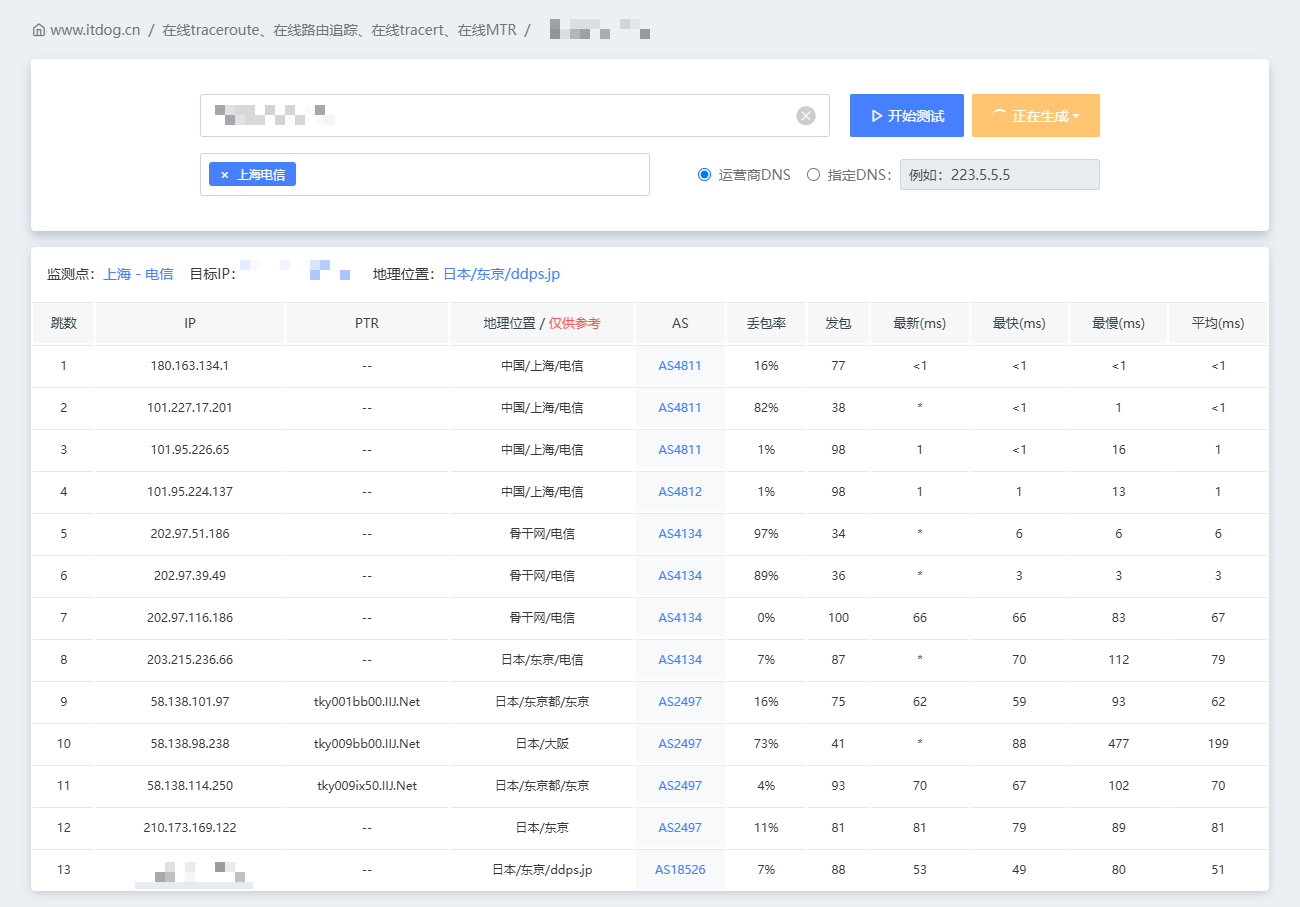Screen dimensions: 1300x907
Task: Click the home icon beside www.itdog.cn
Action: coord(39,30)
